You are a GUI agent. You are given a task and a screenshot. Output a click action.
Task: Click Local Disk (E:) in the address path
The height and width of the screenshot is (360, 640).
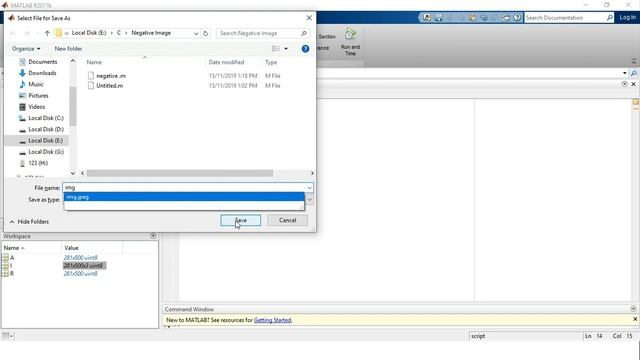89,33
